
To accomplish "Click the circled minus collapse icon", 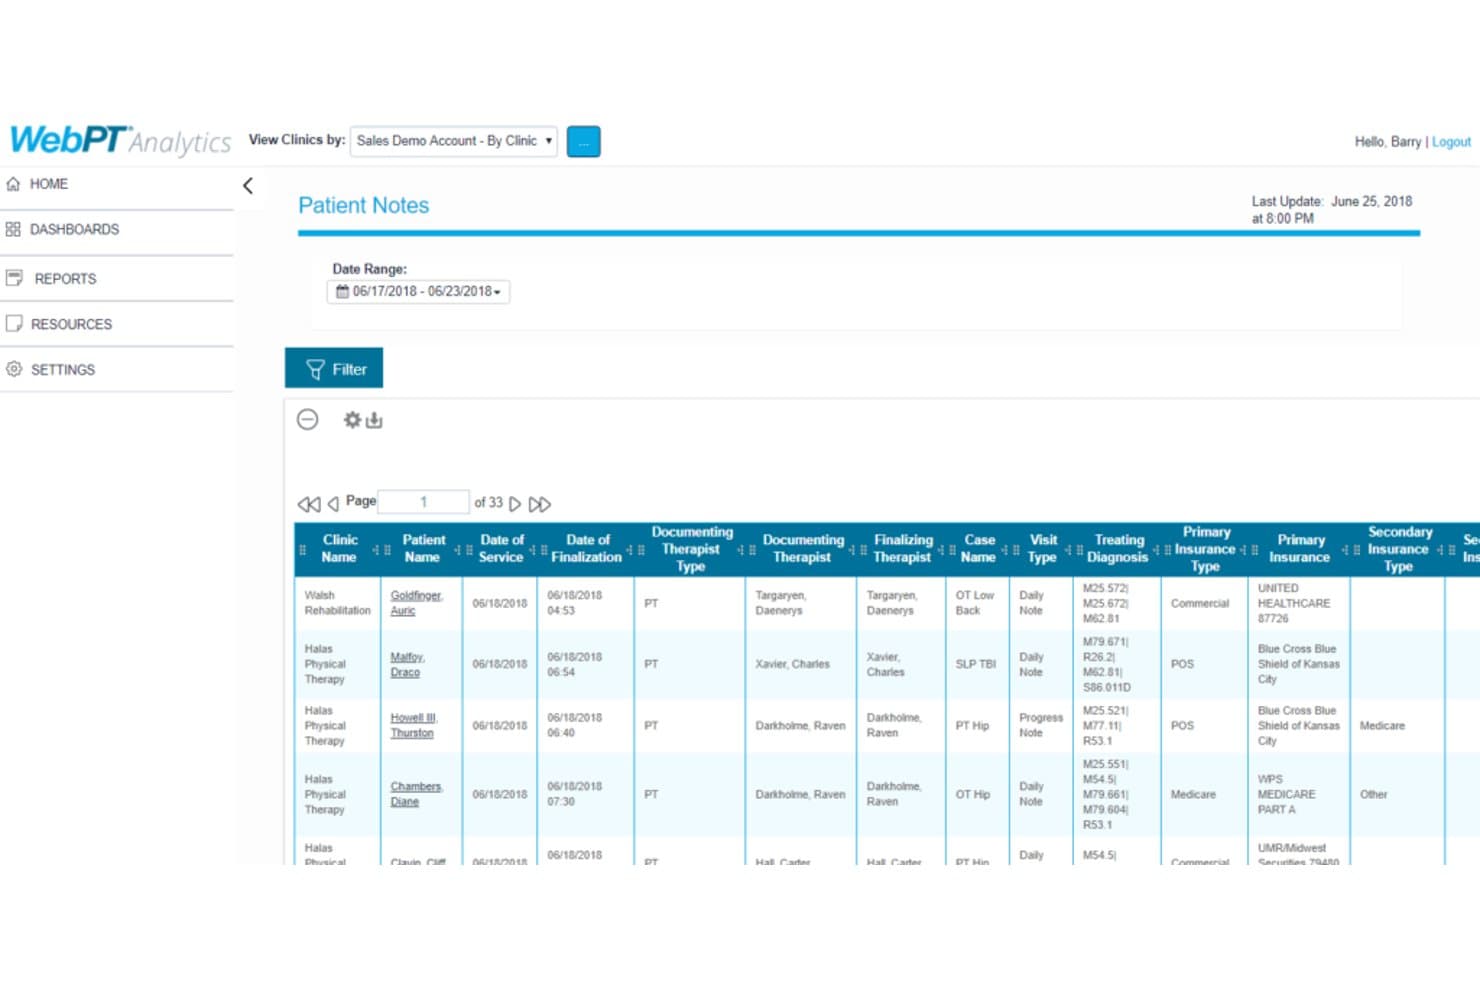I will tap(308, 419).
